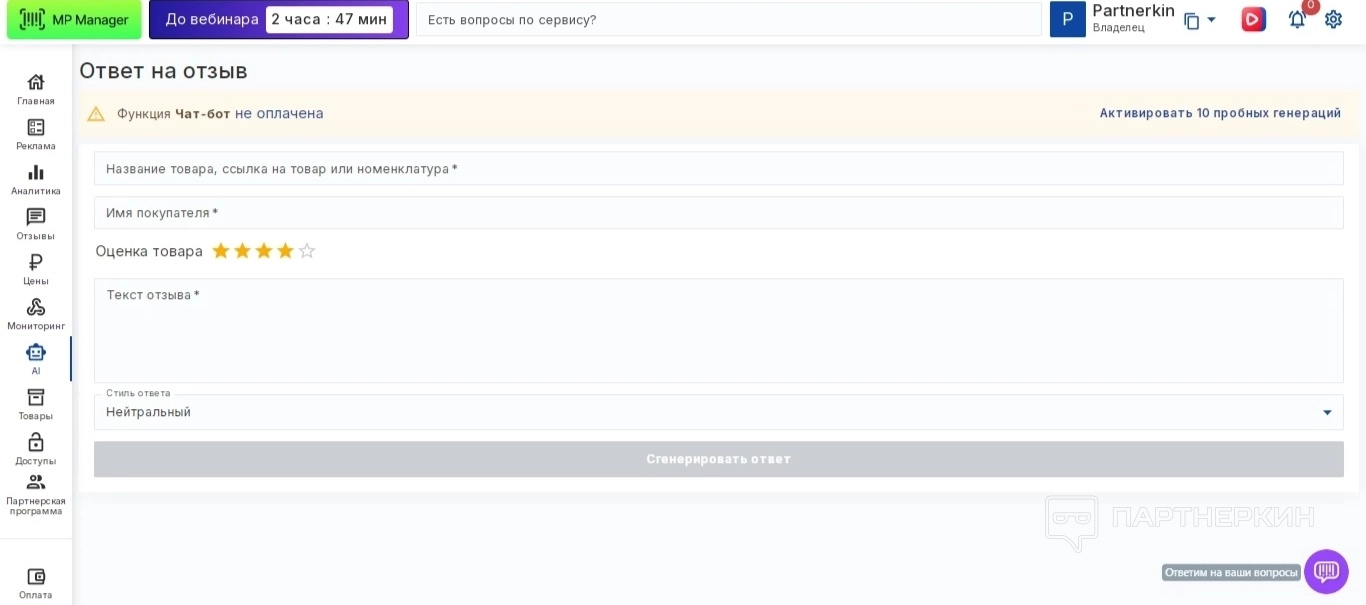
Task: Set product rating to five stars
Action: click(x=307, y=251)
